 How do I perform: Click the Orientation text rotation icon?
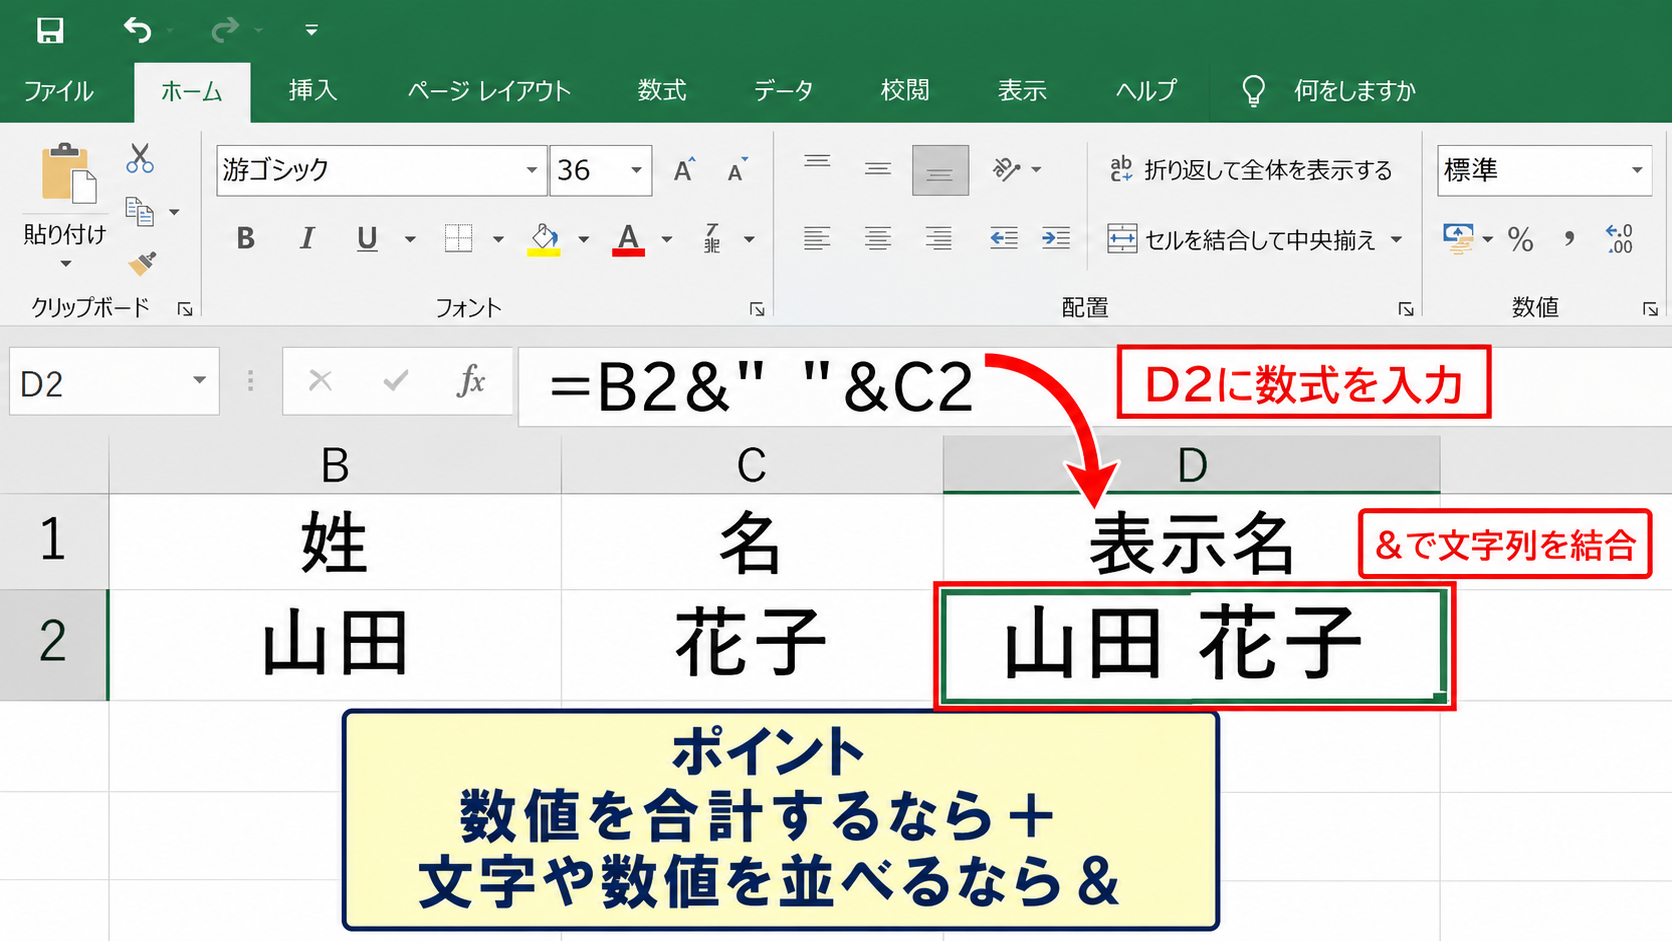pyautogui.click(x=1006, y=169)
